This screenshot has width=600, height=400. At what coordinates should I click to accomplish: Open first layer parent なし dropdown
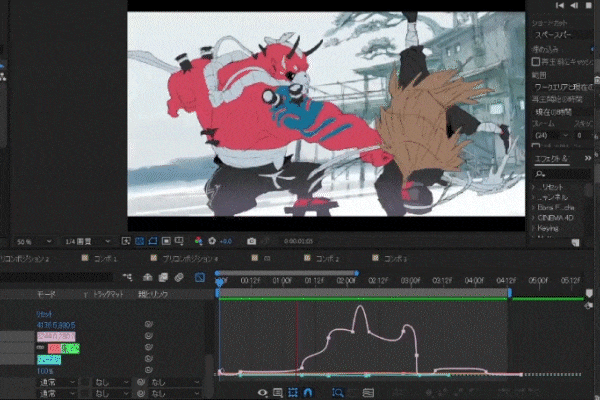pos(175,382)
